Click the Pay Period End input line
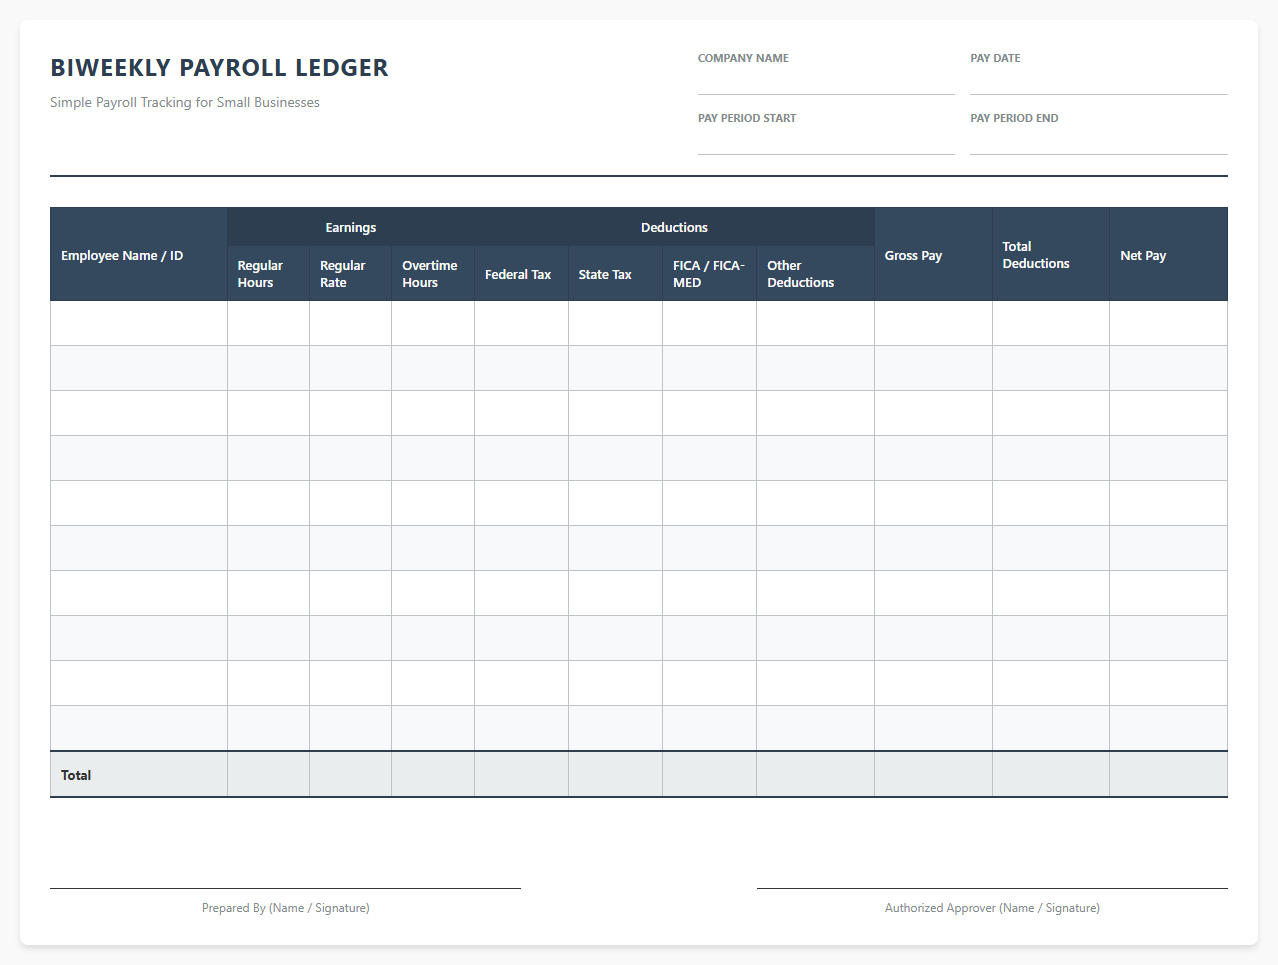 [x=1098, y=142]
